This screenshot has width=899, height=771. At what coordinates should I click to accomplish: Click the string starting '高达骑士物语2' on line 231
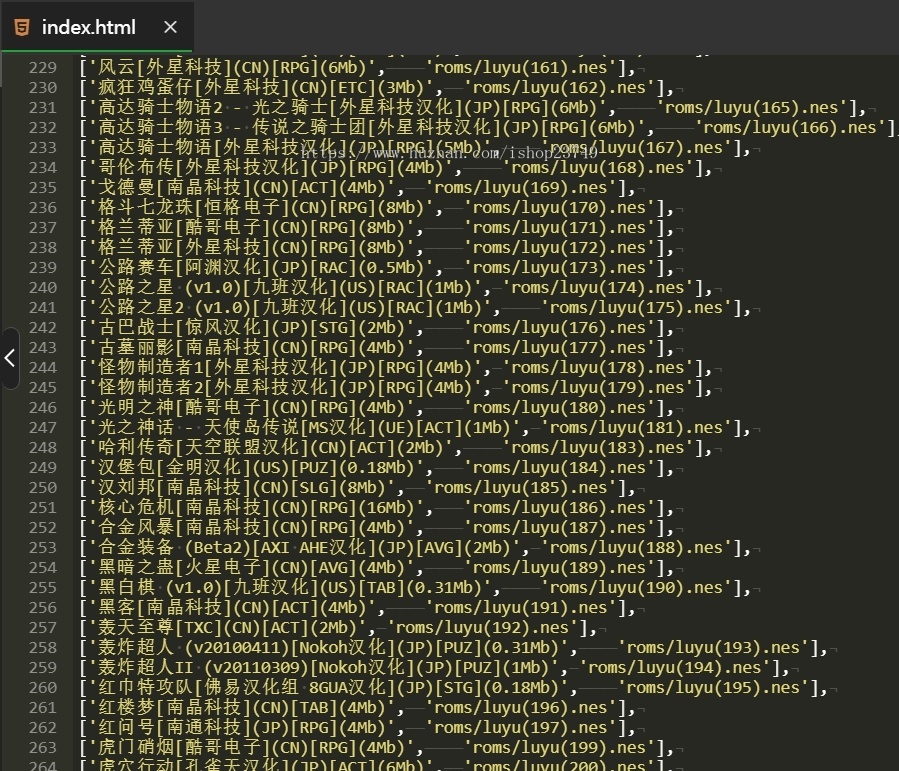(347, 108)
